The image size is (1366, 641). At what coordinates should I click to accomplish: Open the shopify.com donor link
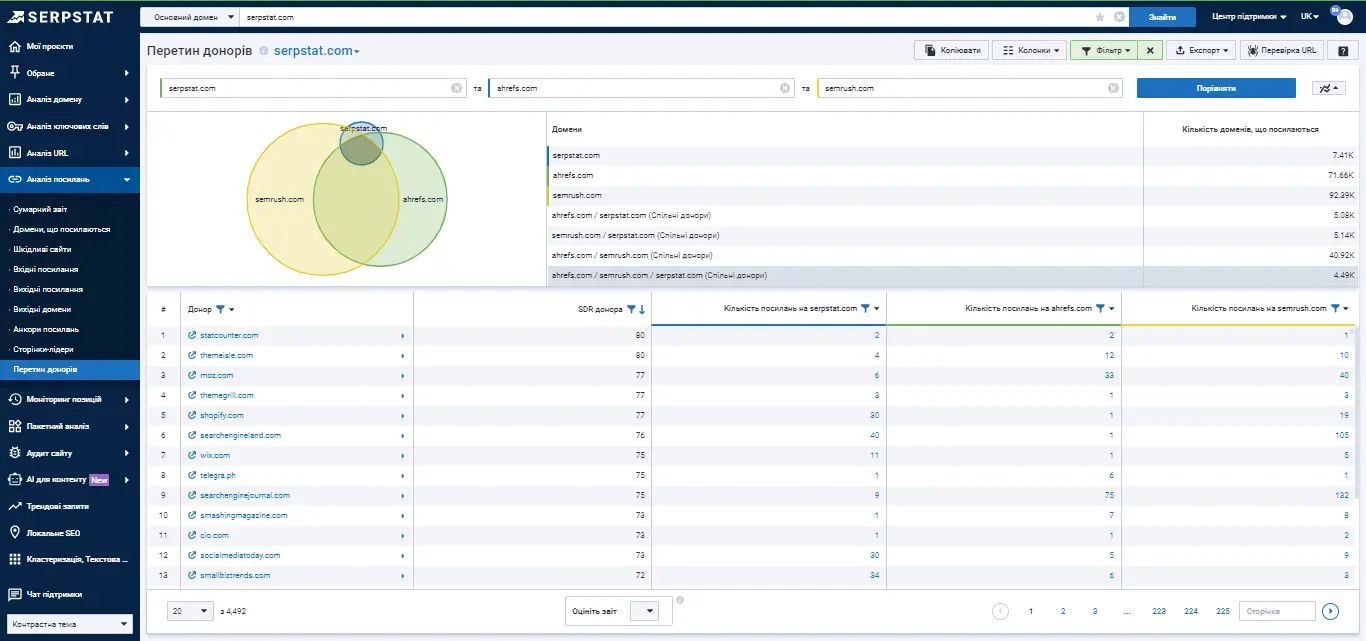tap(222, 415)
